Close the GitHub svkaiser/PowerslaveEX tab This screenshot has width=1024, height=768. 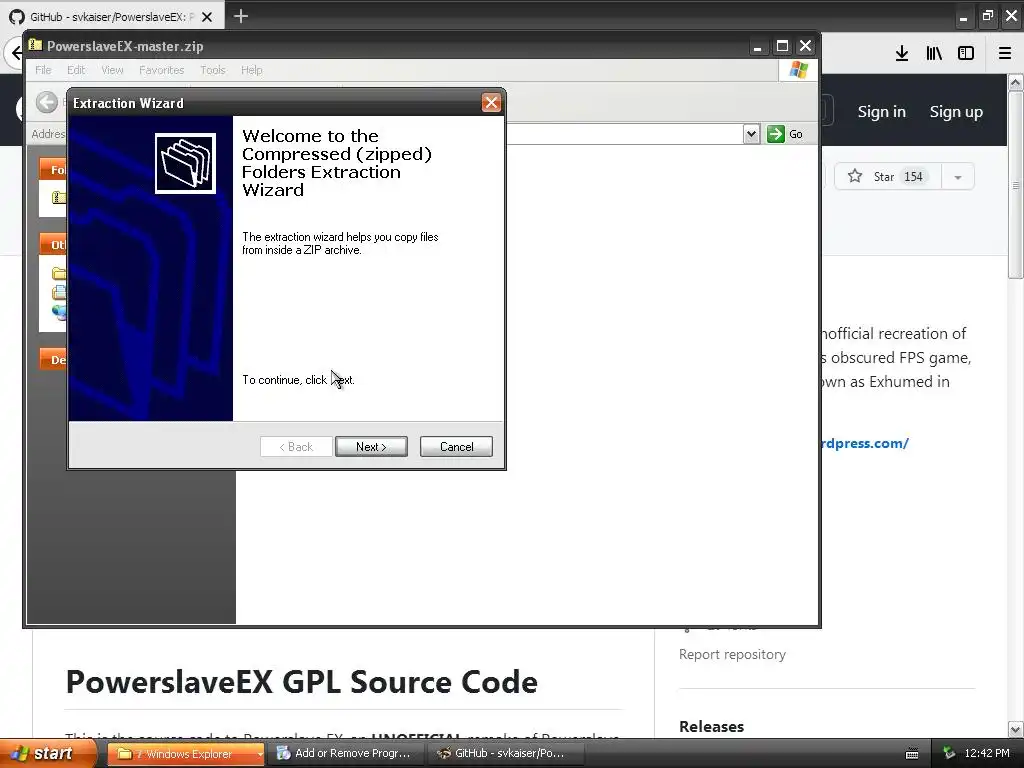click(207, 17)
